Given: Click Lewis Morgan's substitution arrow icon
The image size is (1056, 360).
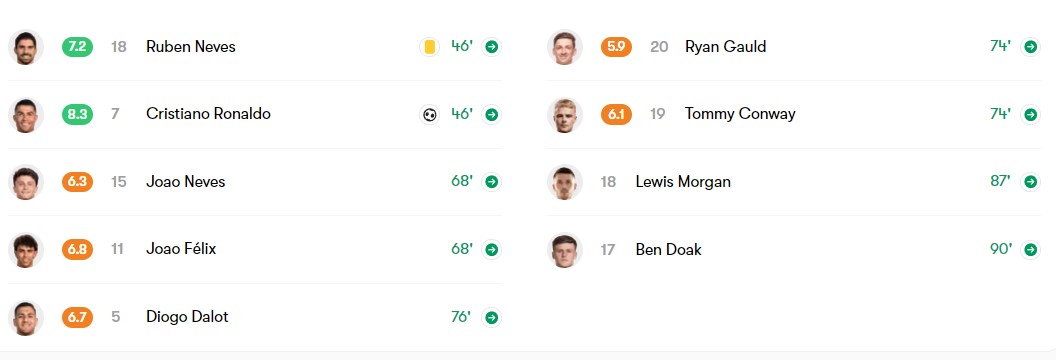Looking at the screenshot, I should (x=1030, y=182).
